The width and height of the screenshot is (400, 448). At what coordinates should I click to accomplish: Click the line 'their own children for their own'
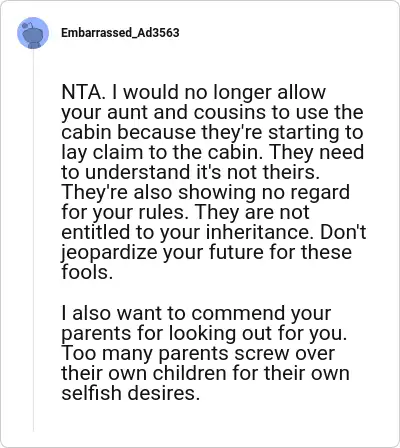click(205, 373)
